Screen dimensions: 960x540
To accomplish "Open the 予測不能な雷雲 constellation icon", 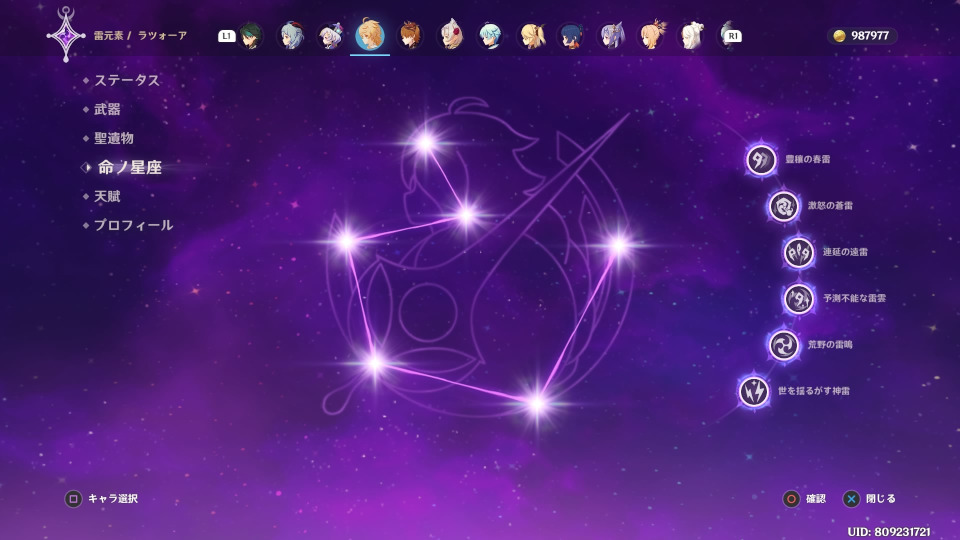I will click(x=799, y=299).
